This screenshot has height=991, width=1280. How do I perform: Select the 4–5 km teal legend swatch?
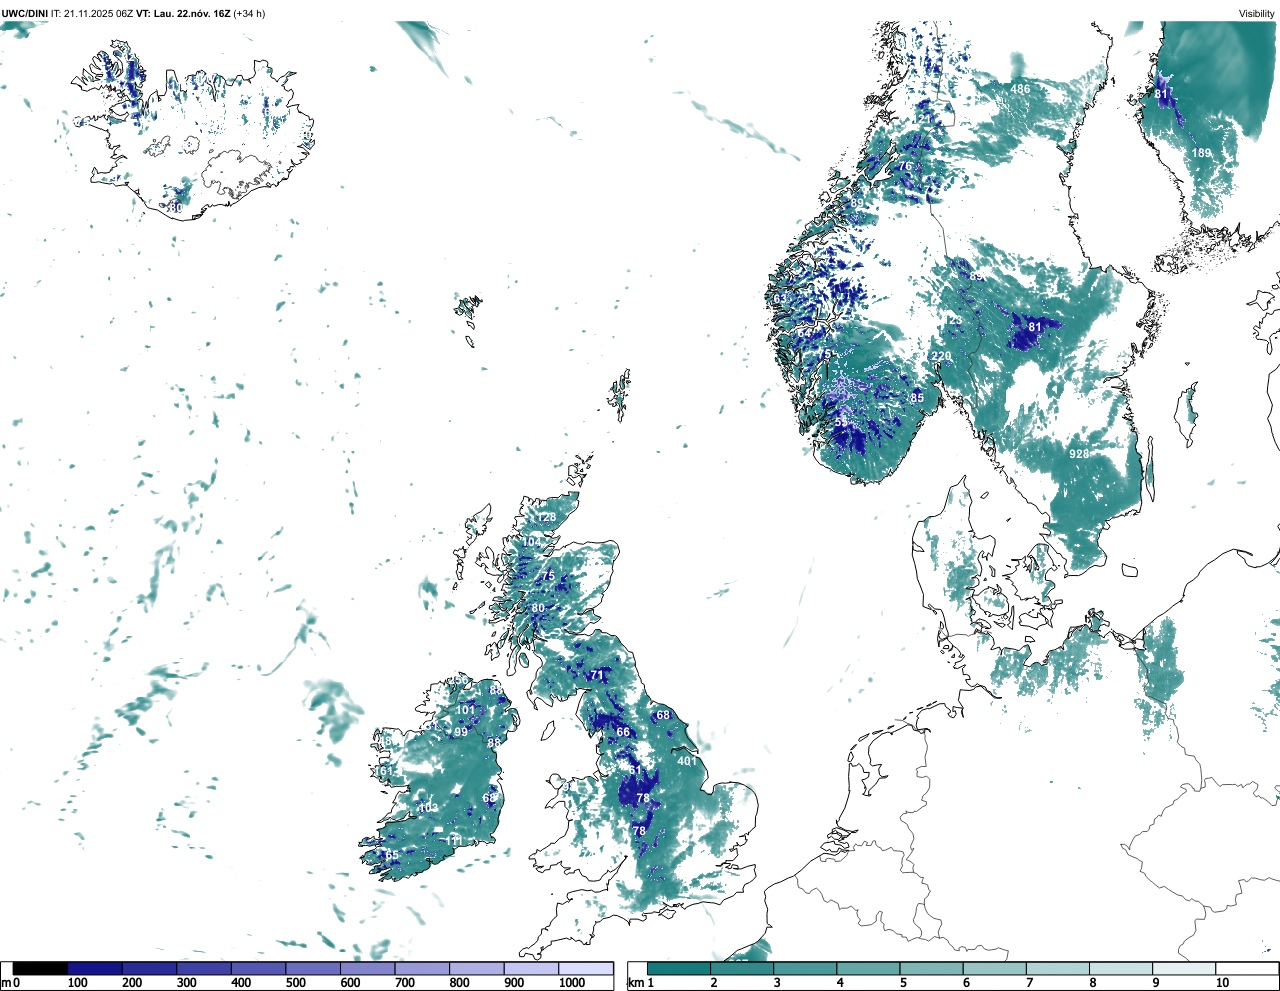[868, 968]
